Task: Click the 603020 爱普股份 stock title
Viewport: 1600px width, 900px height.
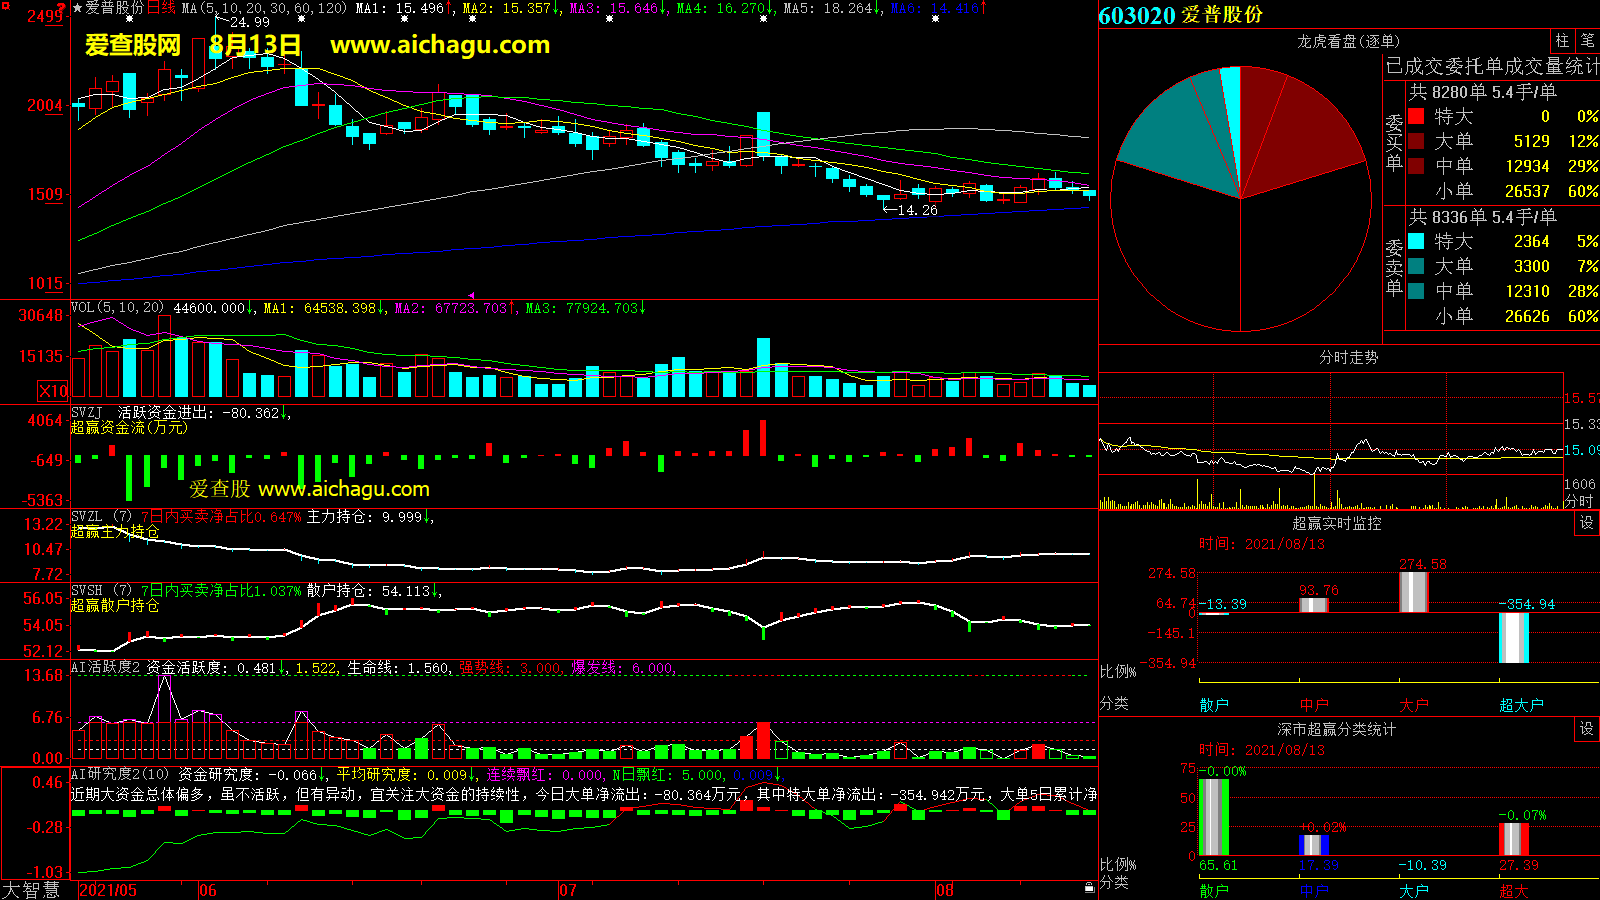Action: 1180,15
